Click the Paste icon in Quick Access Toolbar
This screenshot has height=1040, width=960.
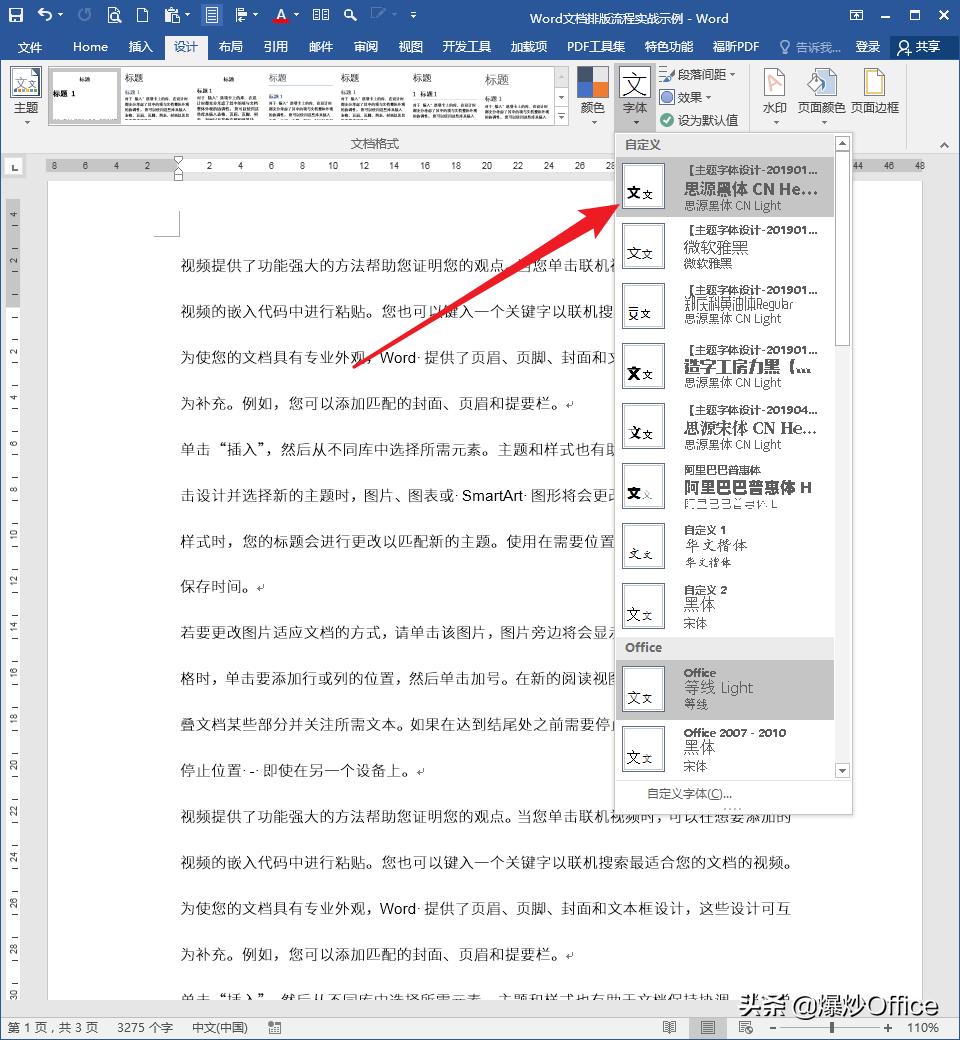(x=170, y=15)
